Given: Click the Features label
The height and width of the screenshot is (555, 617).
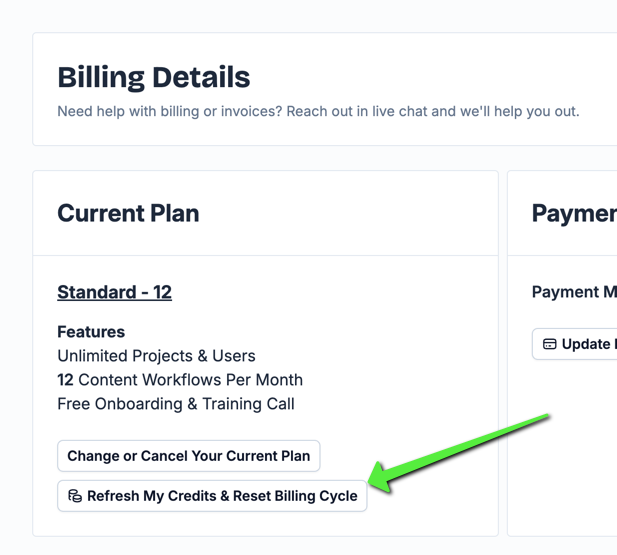Looking at the screenshot, I should click(91, 332).
